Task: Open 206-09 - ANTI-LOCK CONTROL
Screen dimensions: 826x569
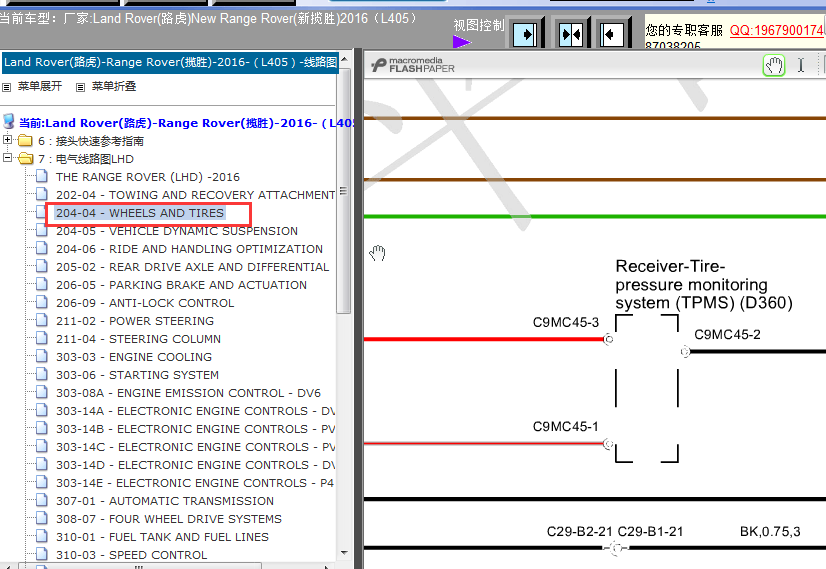Action: coord(145,303)
